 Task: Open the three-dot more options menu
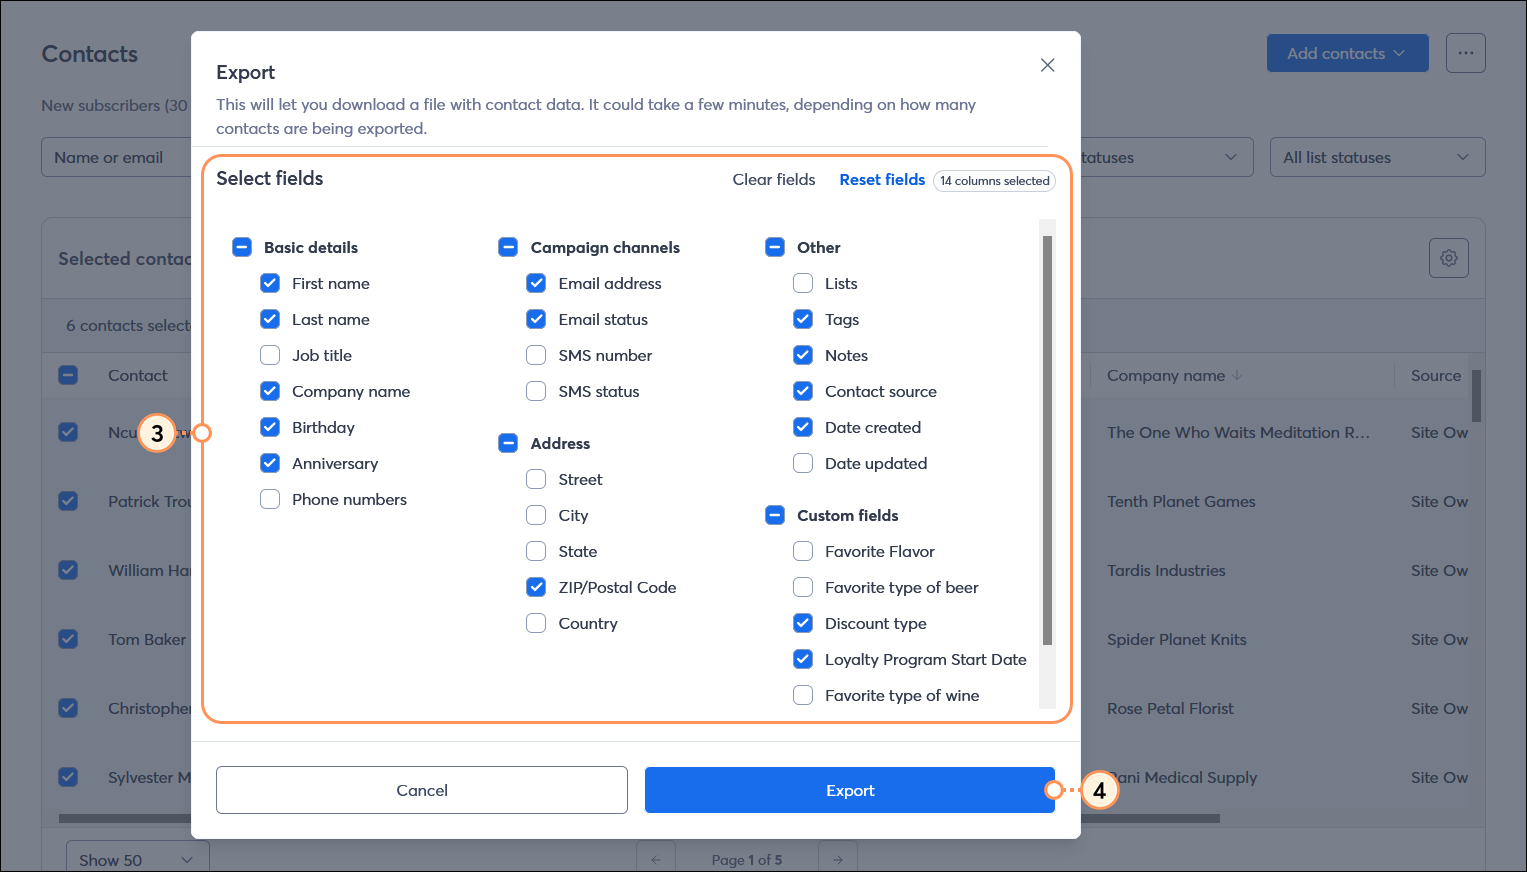tap(1465, 54)
